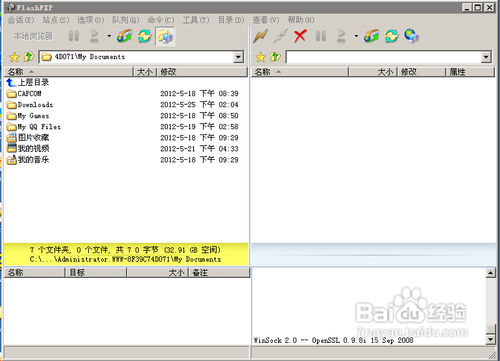Click the red X abort icon

[300, 36]
